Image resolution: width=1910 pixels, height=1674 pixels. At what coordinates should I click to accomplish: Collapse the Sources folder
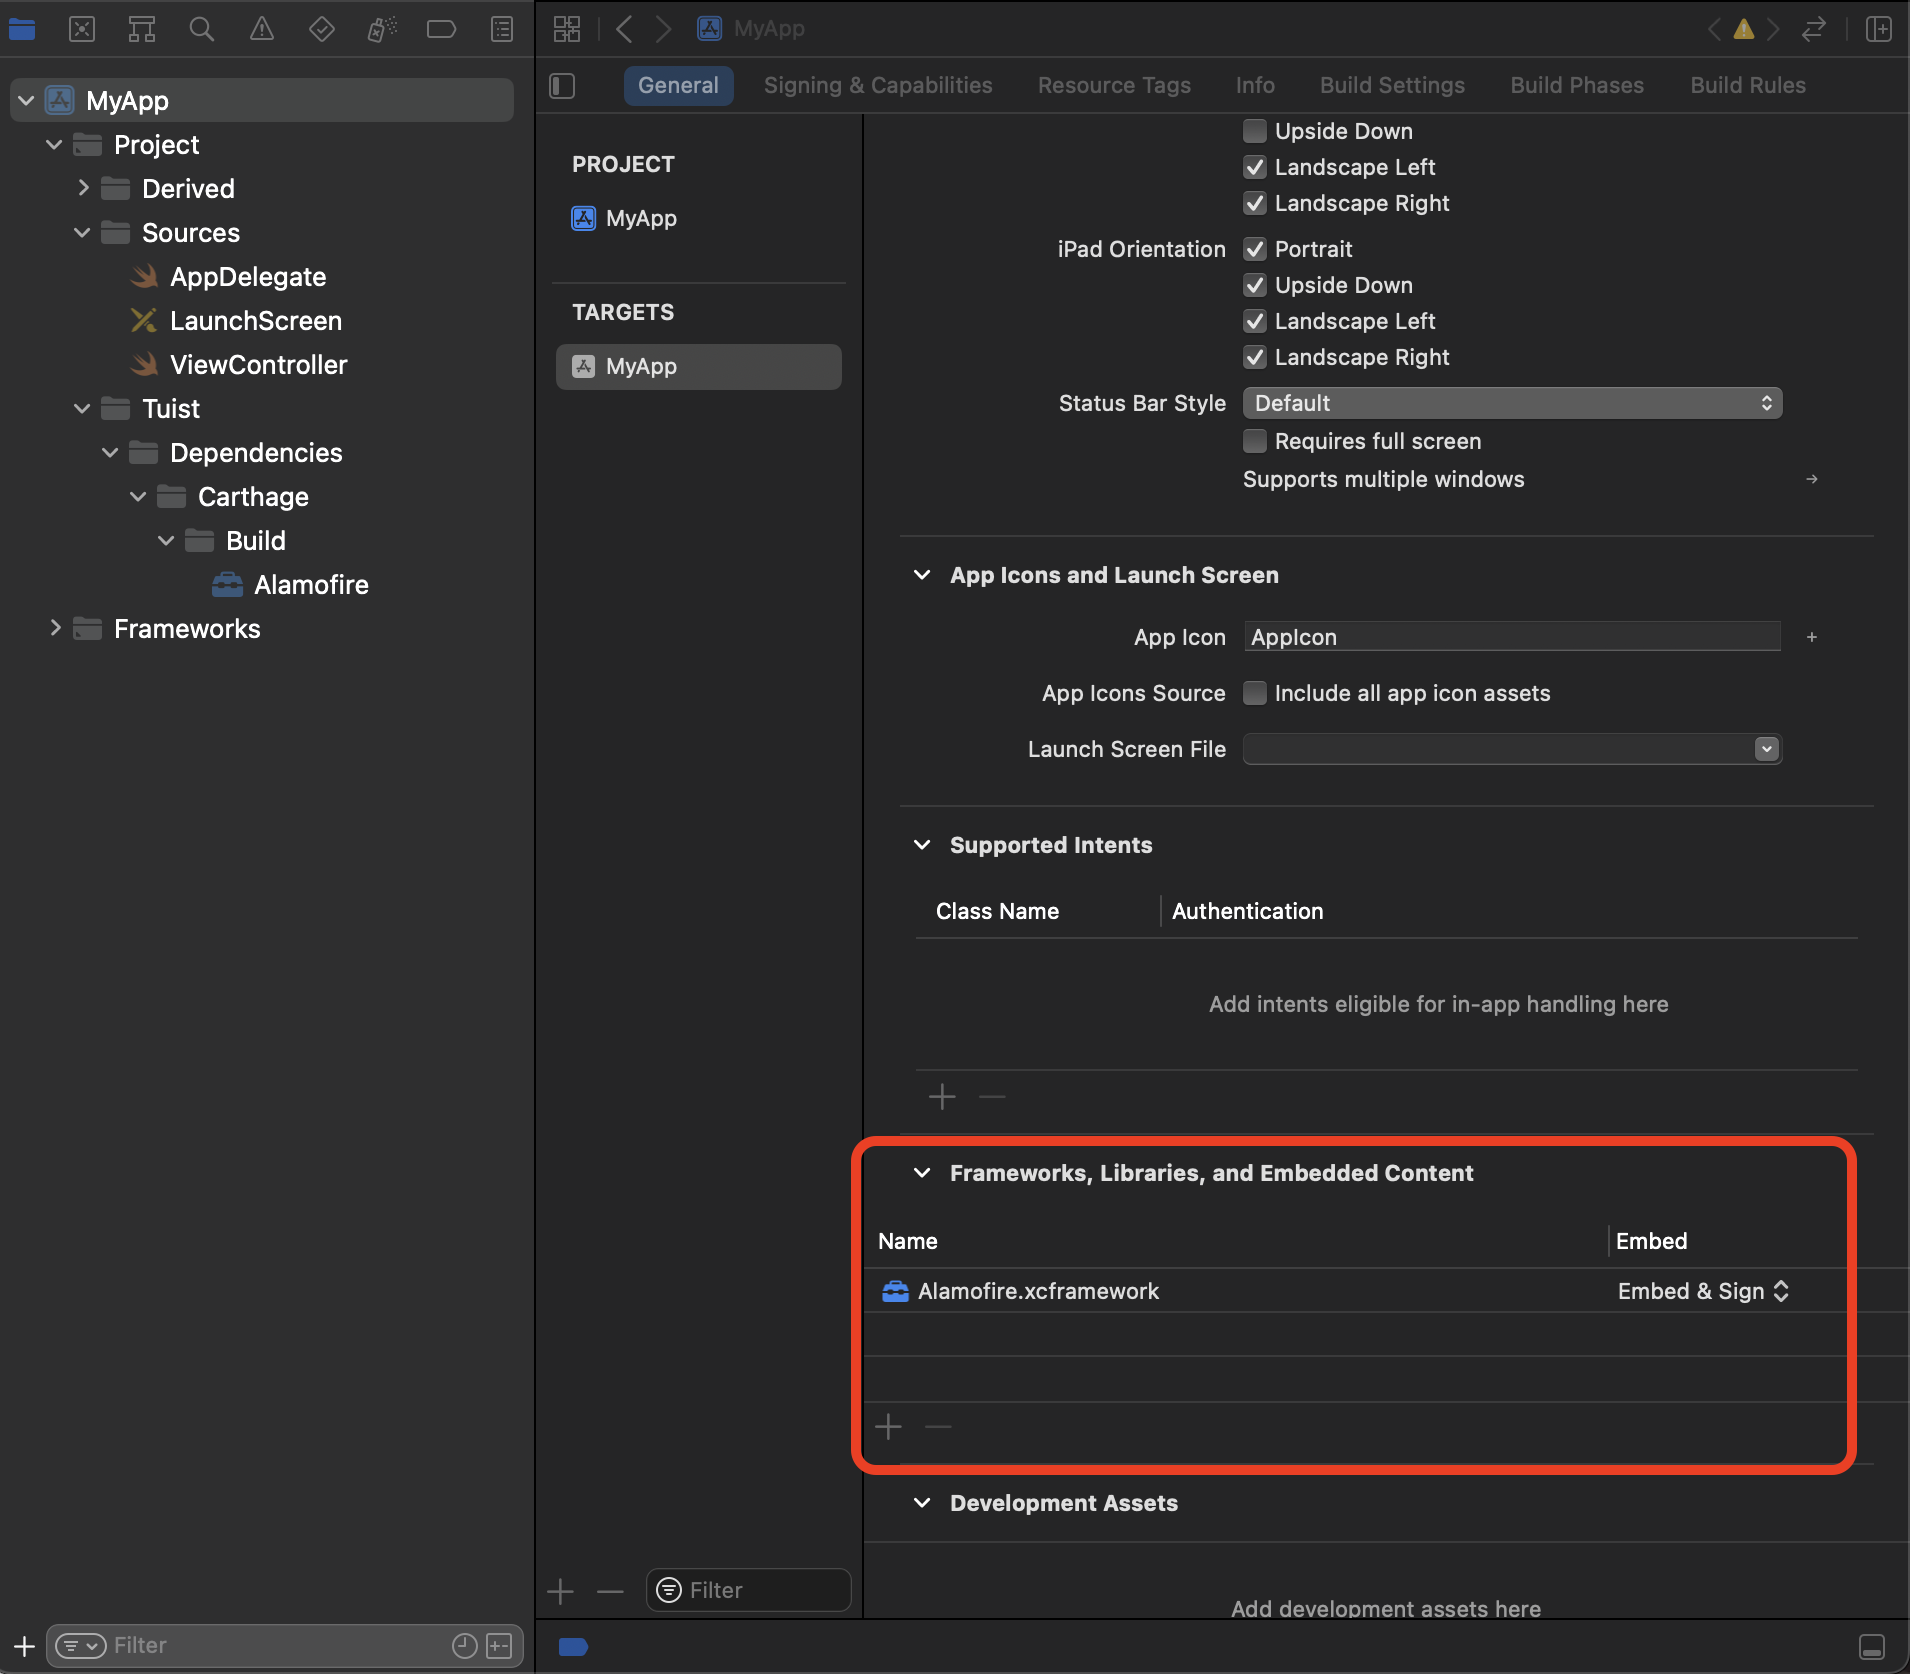click(x=82, y=233)
